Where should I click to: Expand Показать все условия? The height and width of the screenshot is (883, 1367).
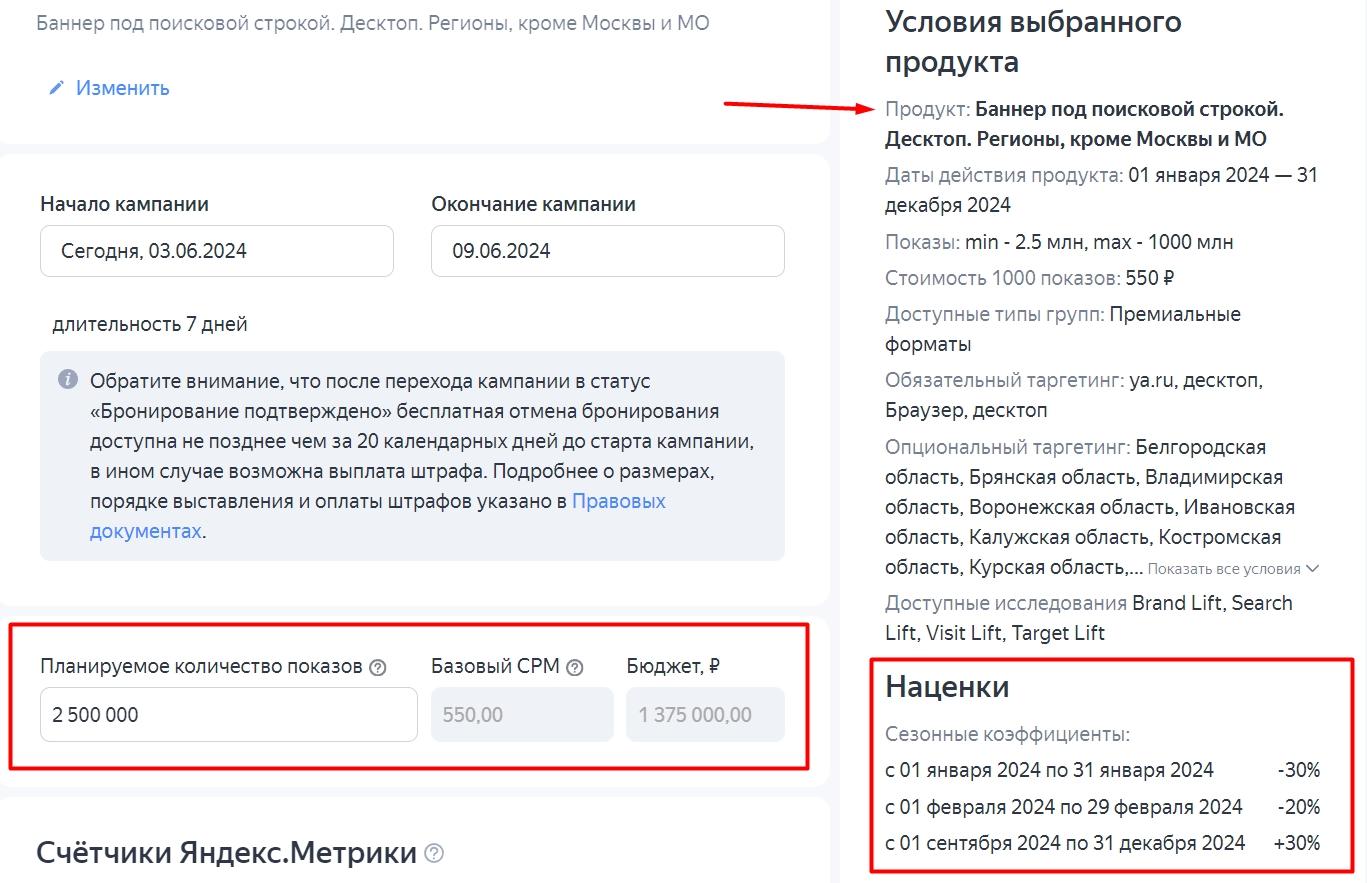(x=1233, y=569)
